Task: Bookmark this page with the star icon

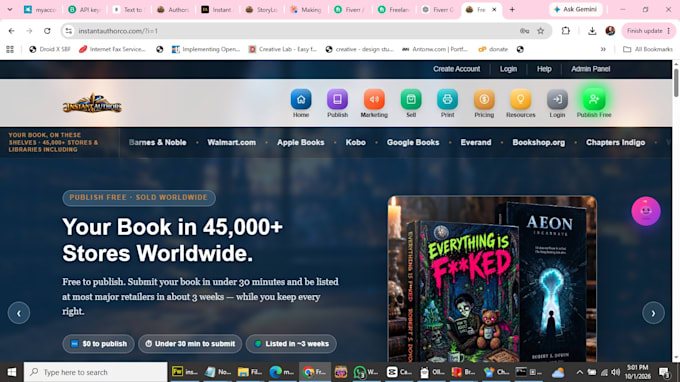Action: [x=540, y=31]
